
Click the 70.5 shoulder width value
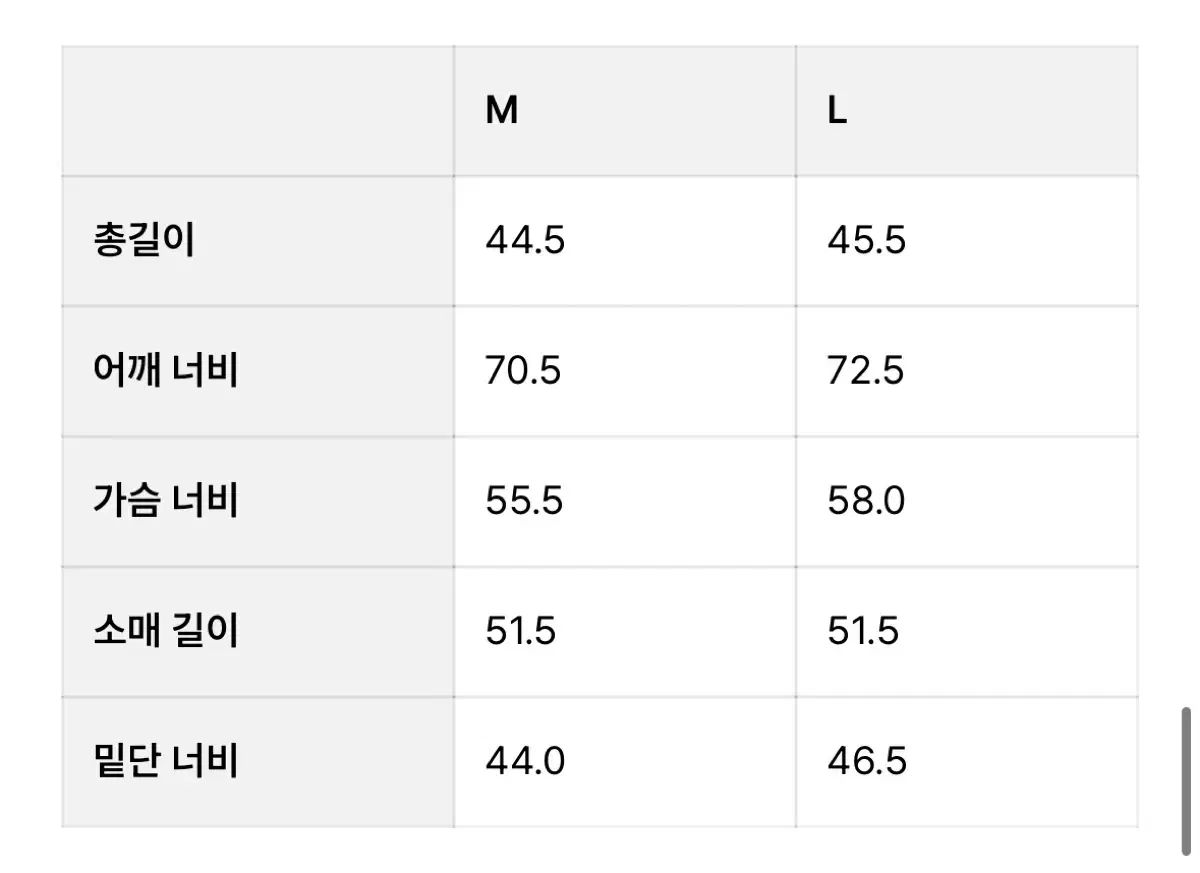pos(523,371)
